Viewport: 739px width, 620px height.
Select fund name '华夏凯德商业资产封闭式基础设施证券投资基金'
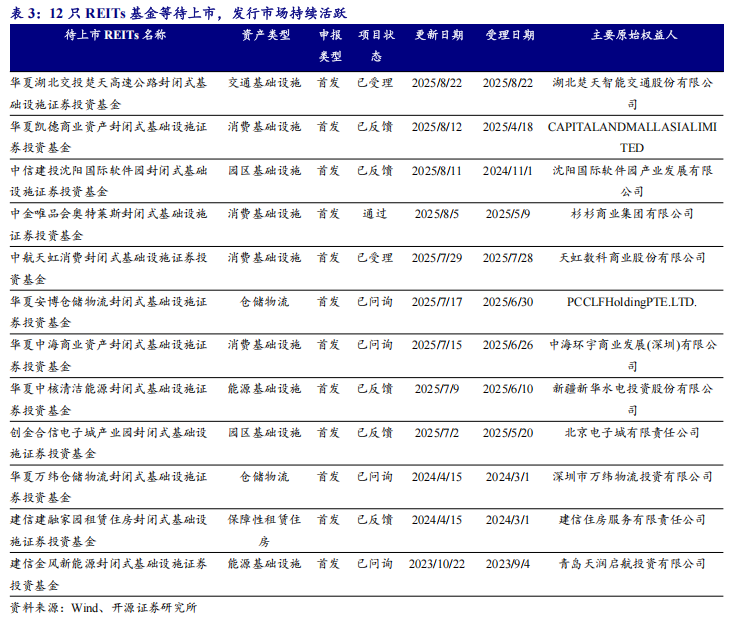(108, 137)
